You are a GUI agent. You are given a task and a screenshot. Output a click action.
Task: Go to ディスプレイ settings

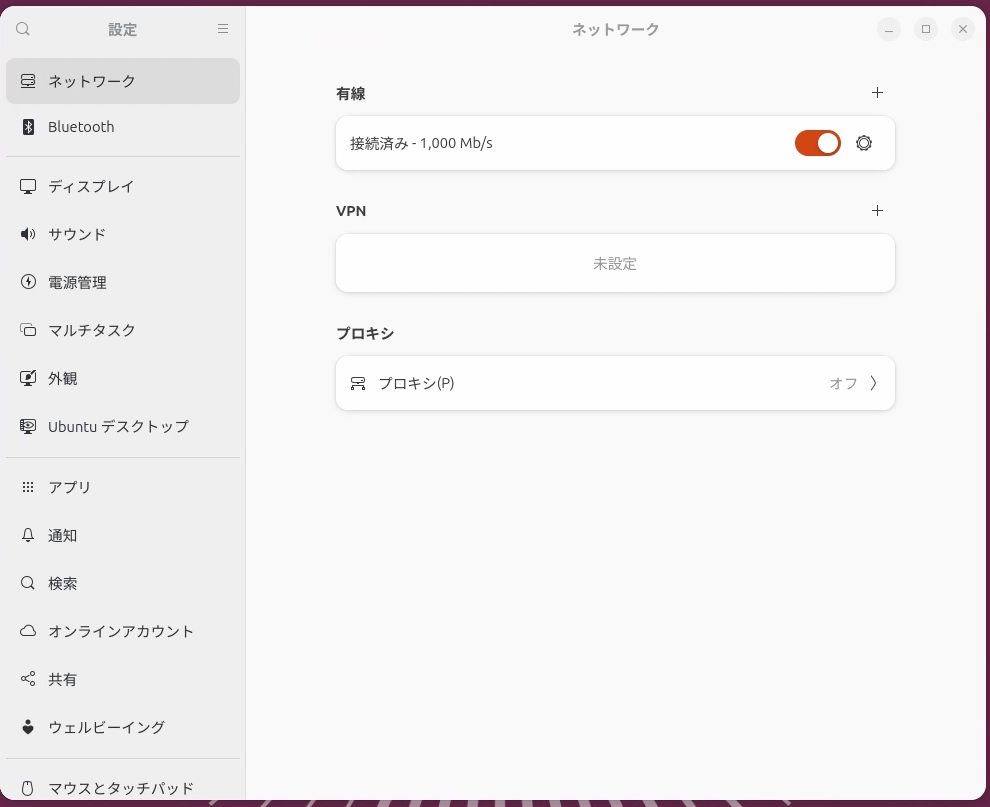tap(123, 186)
